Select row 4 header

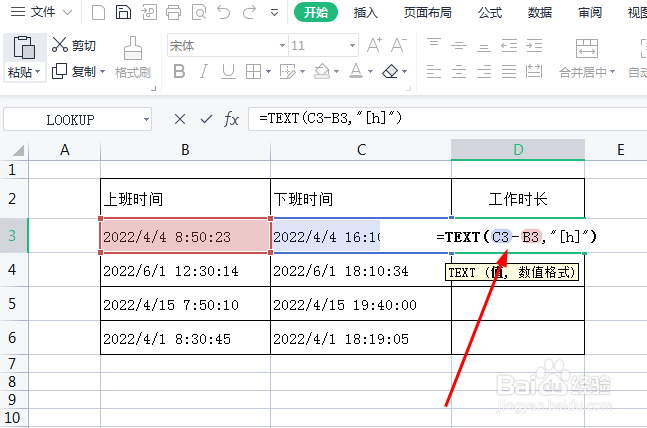click(x=12, y=270)
